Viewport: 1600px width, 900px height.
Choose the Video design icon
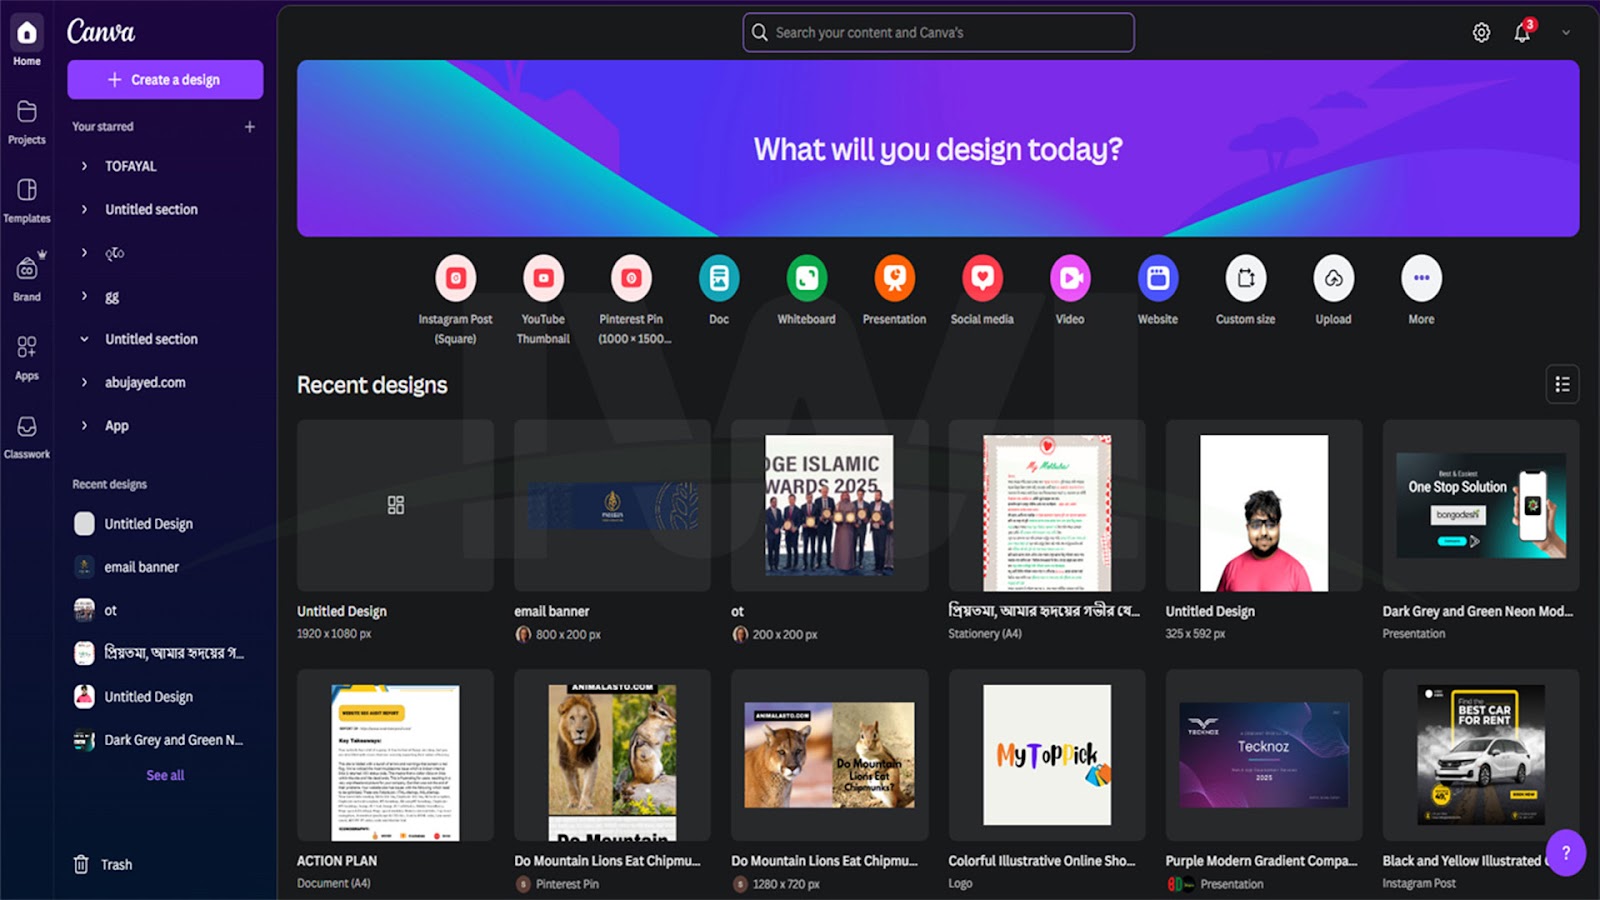[x=1070, y=278]
